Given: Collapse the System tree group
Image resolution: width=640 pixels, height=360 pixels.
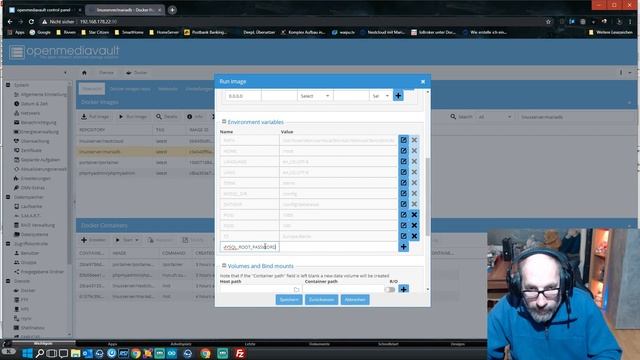Looking at the screenshot, I should 8,85.
